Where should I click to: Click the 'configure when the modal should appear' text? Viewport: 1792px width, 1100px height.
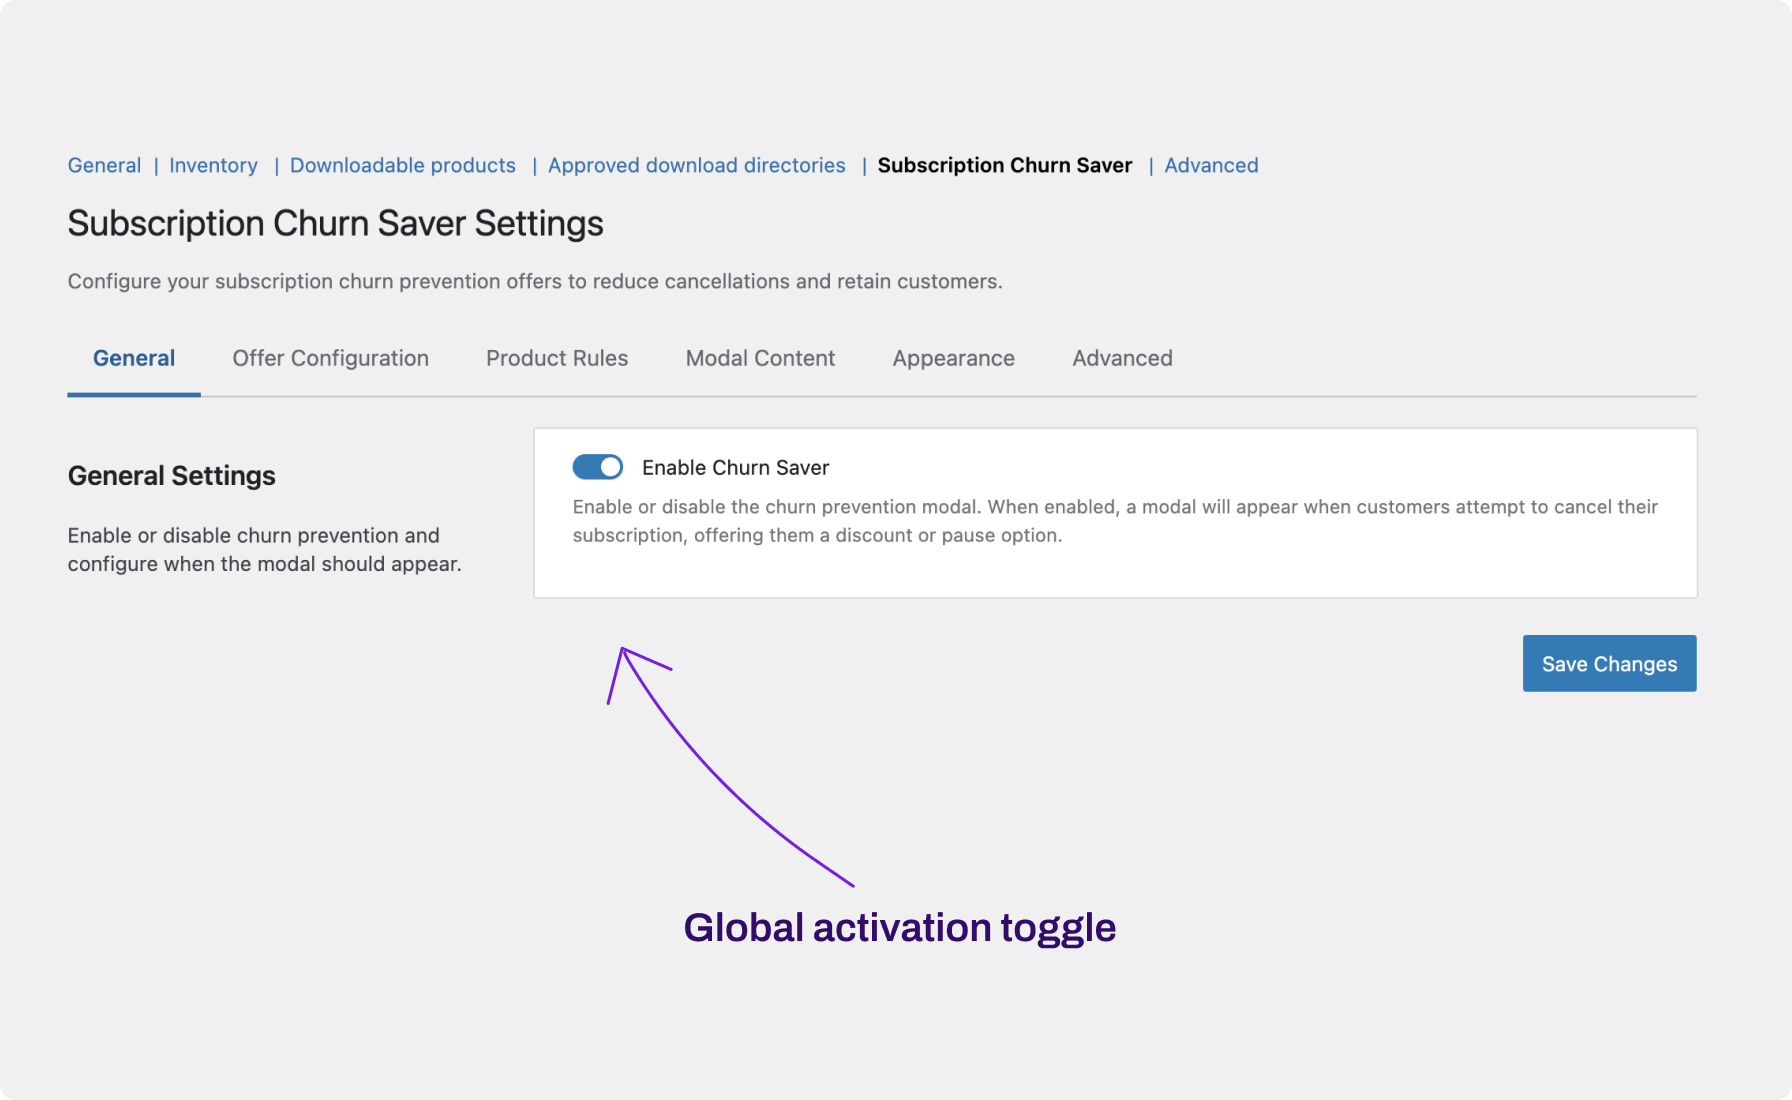coord(265,564)
